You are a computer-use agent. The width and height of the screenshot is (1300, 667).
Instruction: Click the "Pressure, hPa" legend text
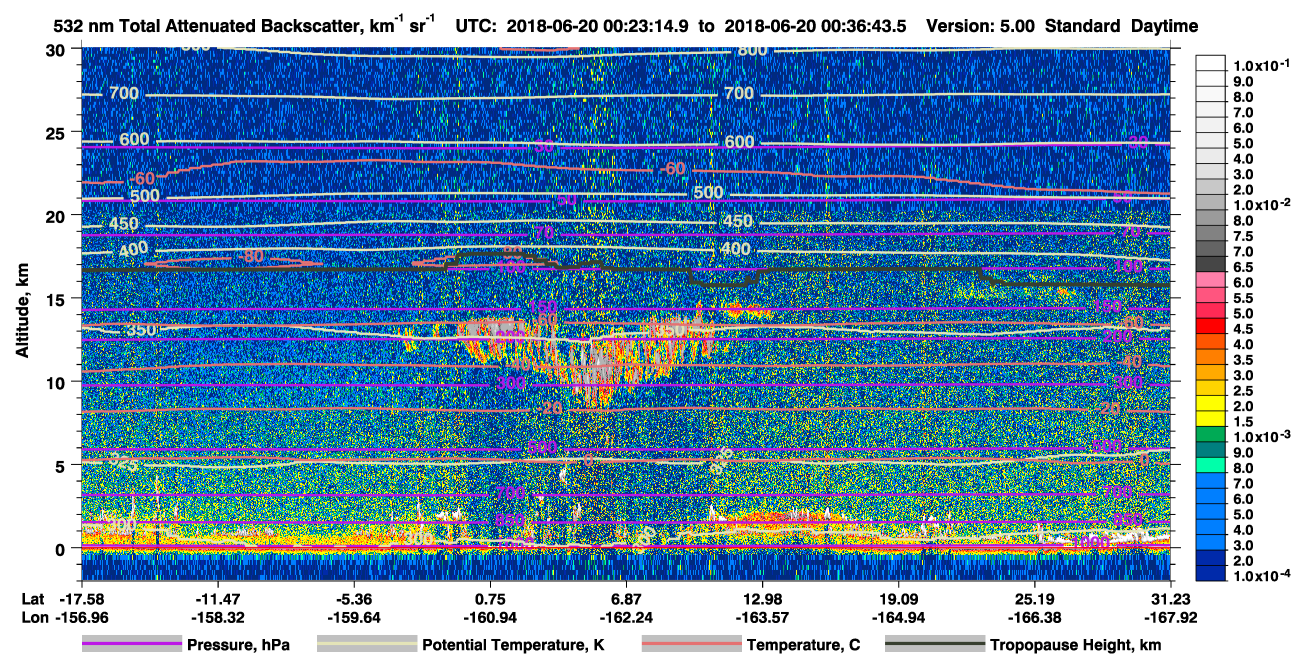pos(238,646)
